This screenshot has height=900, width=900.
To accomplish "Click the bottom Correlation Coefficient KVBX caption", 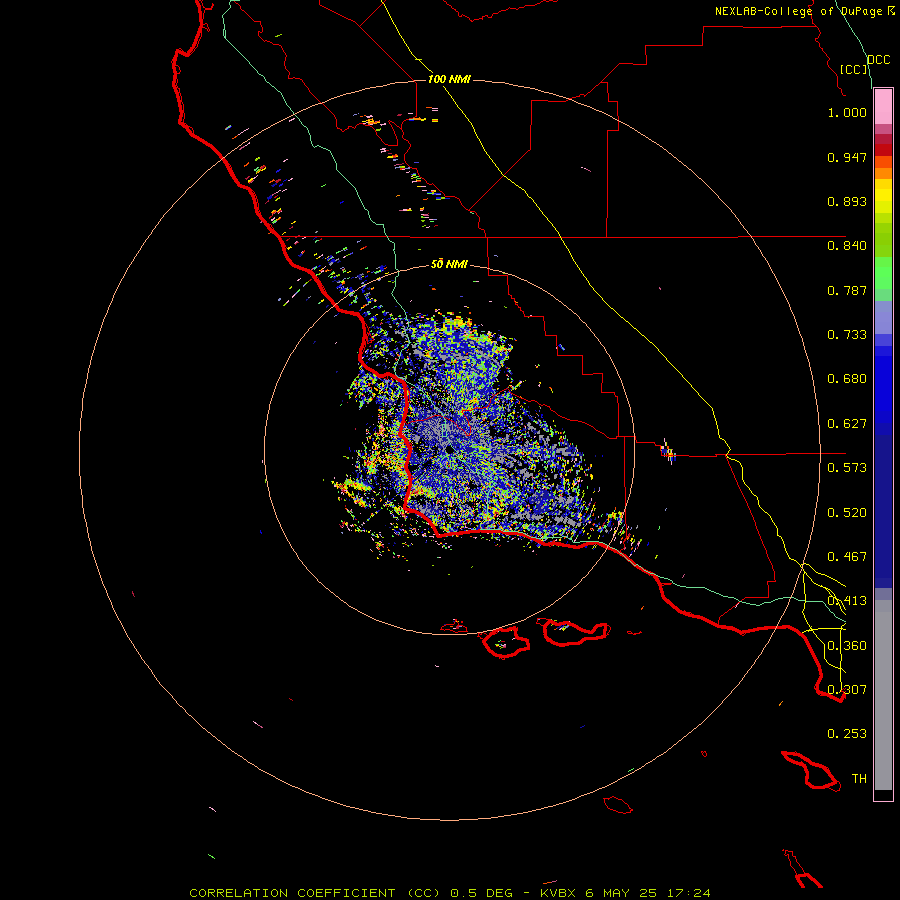I will (450, 893).
